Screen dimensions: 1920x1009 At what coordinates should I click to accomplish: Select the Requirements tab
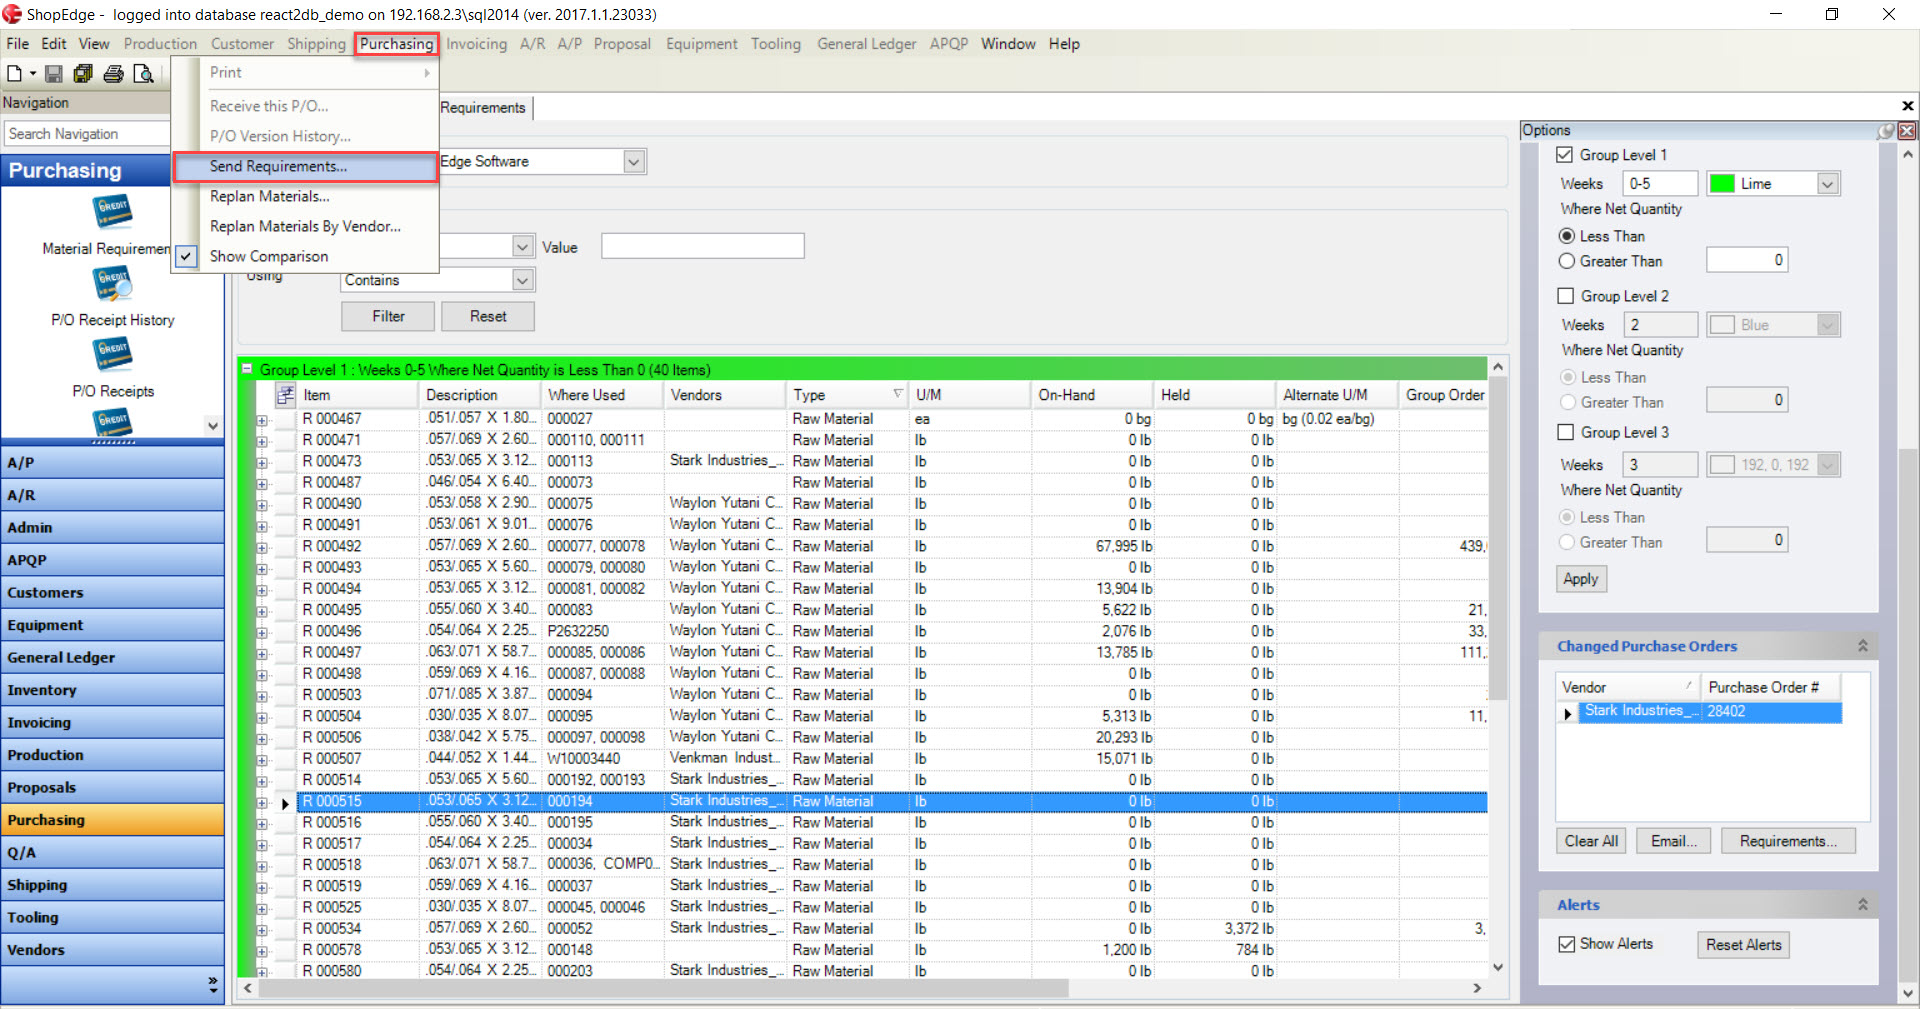(x=483, y=107)
